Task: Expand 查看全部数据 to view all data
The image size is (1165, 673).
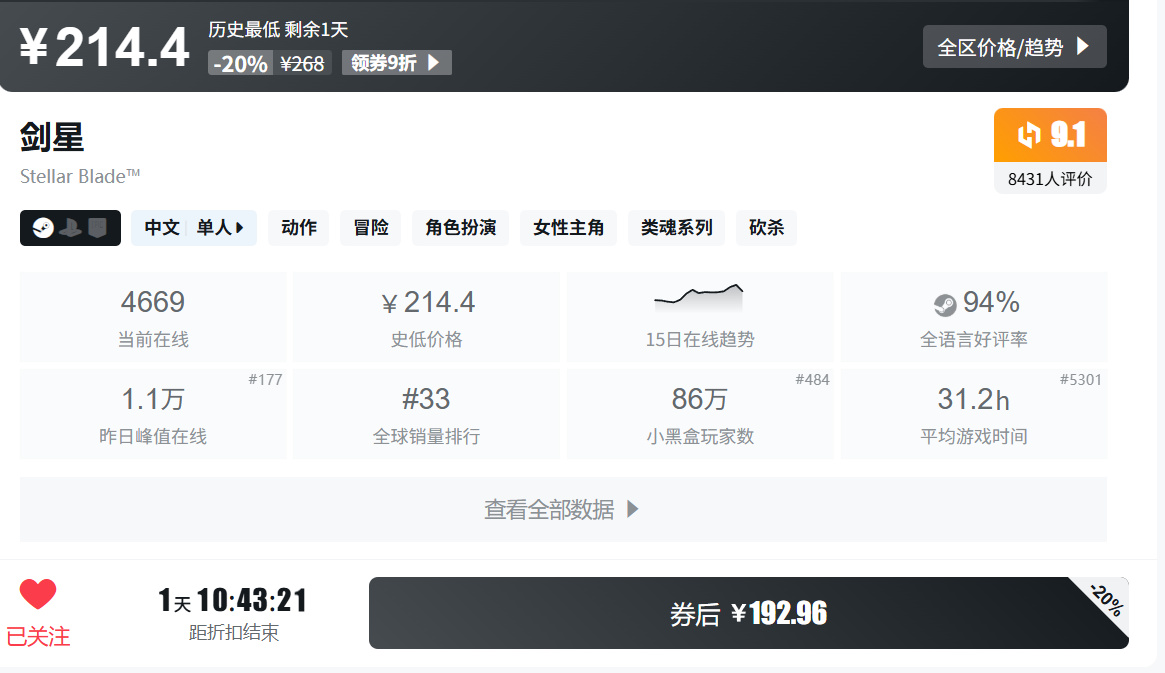Action: pyautogui.click(x=563, y=510)
